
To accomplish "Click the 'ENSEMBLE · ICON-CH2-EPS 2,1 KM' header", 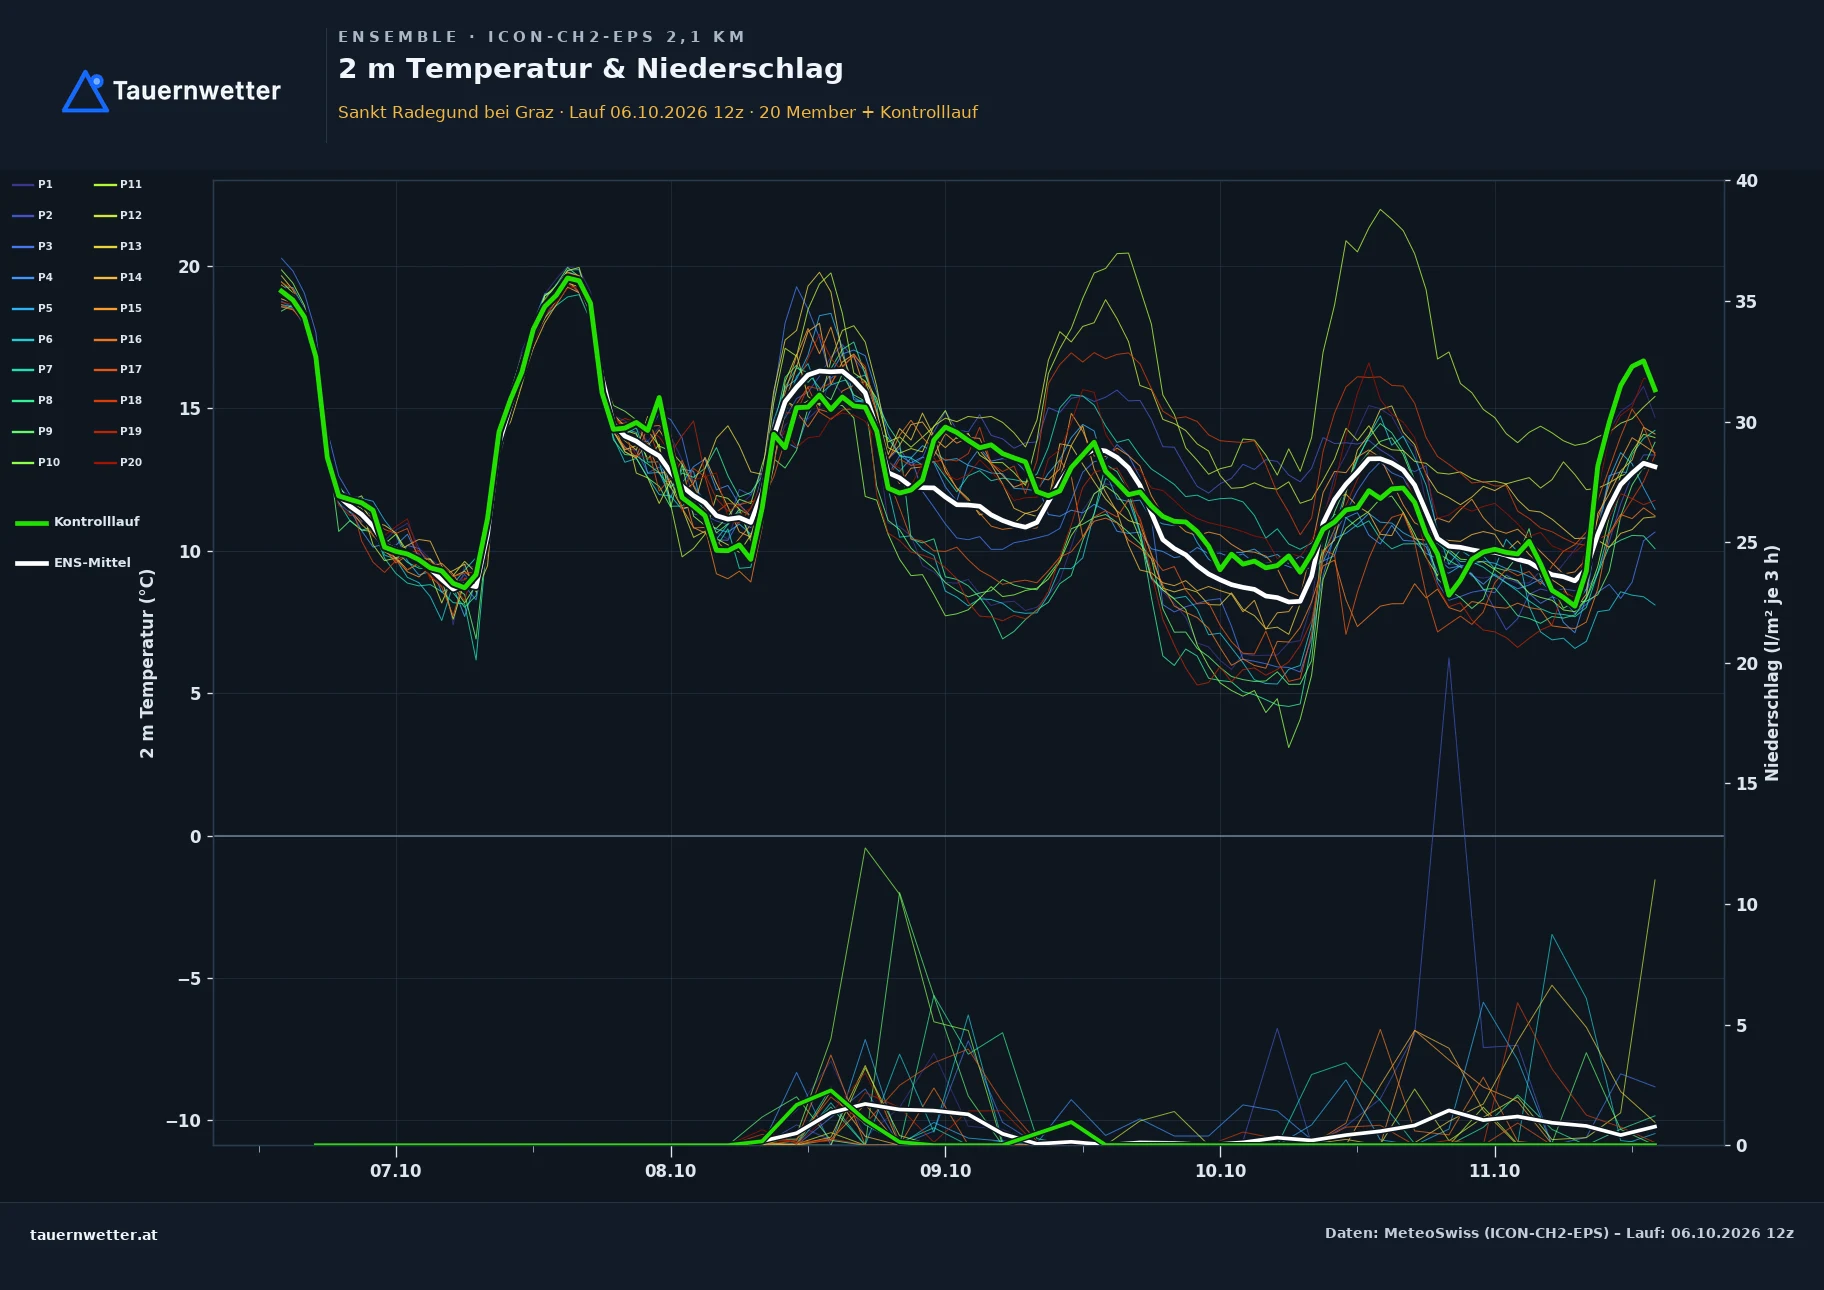I will pos(542,37).
